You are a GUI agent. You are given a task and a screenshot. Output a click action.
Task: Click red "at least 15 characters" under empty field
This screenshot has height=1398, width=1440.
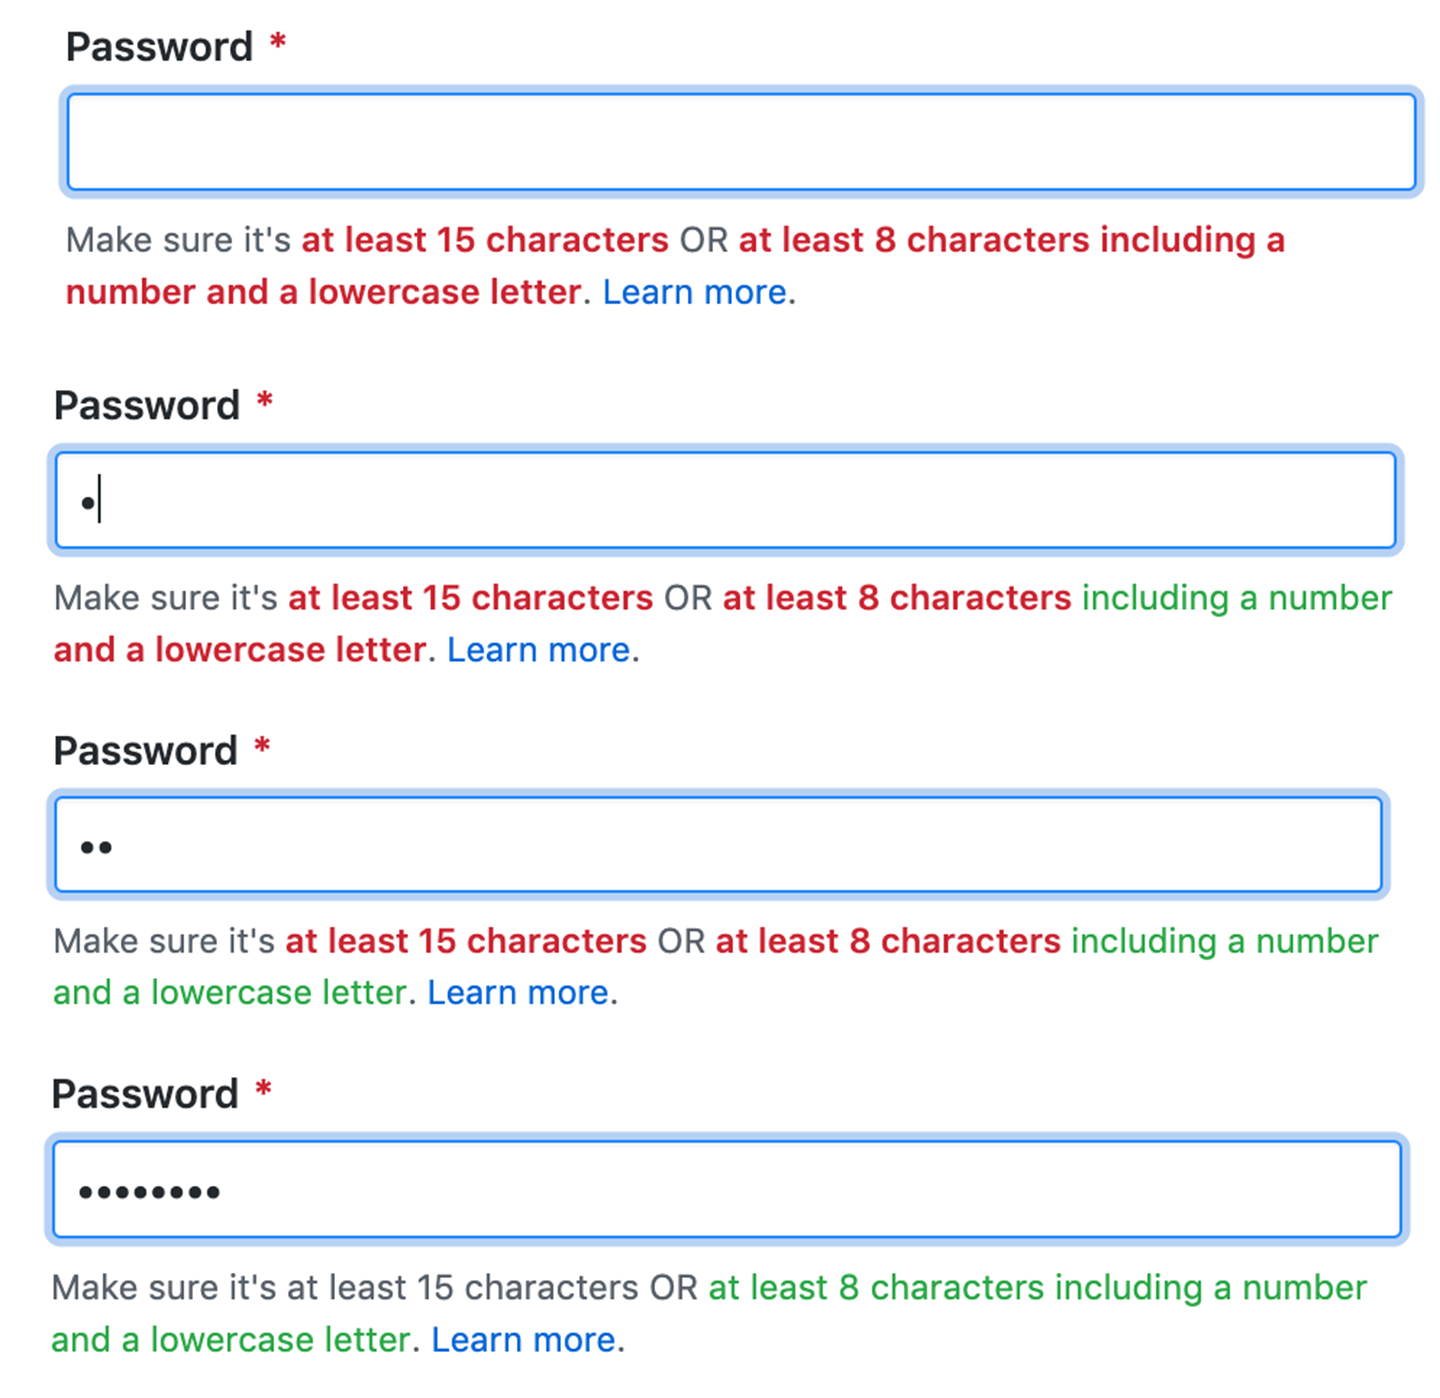click(484, 240)
